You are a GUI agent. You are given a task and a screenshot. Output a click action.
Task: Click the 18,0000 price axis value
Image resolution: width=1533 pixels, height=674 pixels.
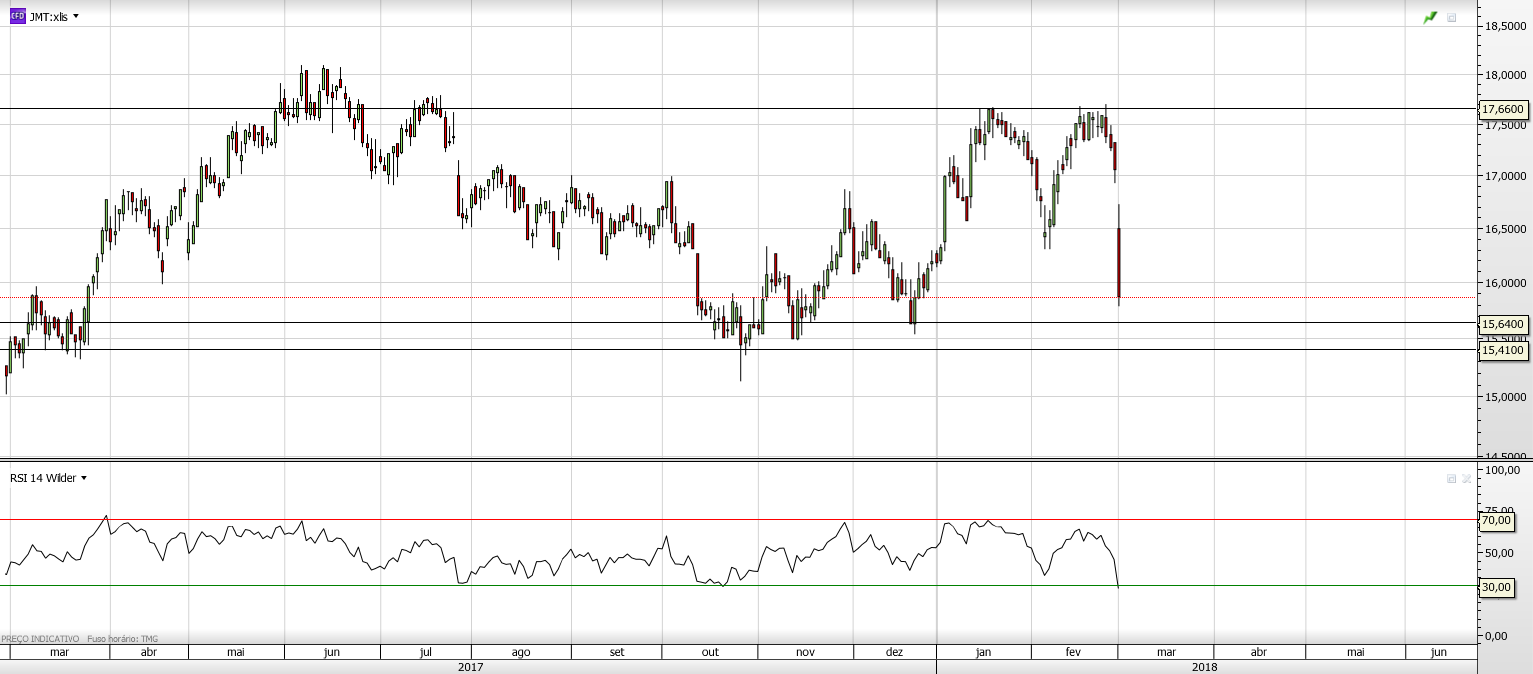click(1506, 75)
